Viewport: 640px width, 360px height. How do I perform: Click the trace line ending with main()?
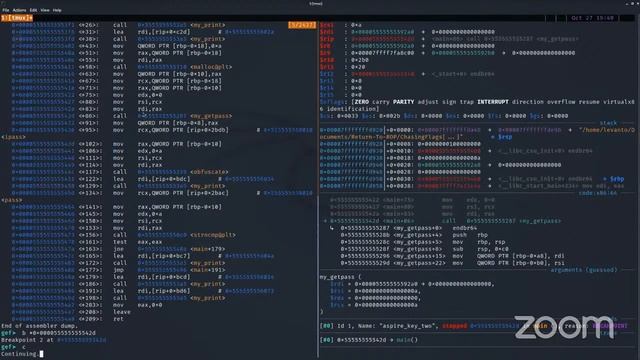pos(369,340)
